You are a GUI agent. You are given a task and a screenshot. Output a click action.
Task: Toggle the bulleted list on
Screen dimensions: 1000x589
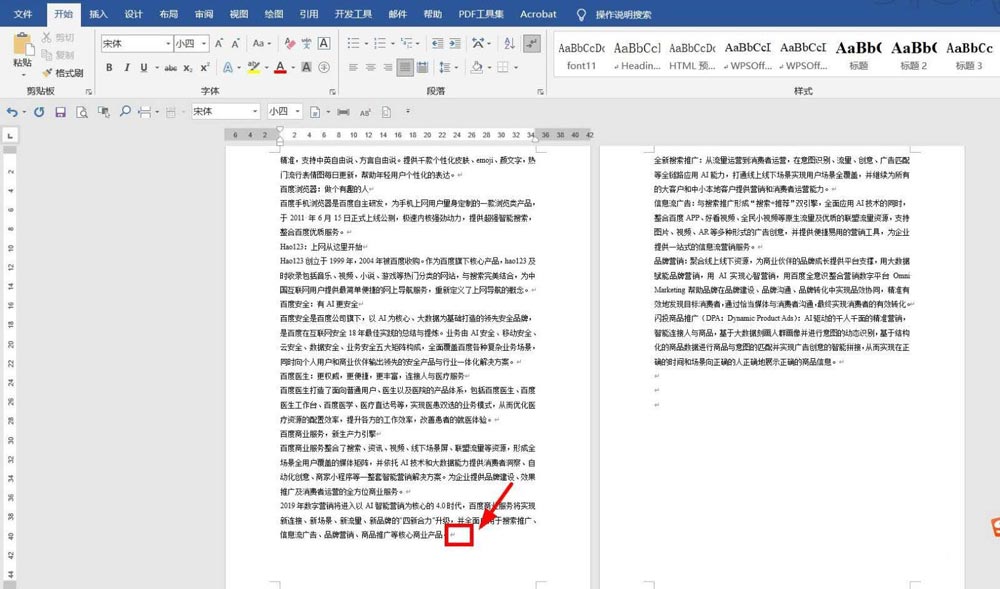(354, 43)
